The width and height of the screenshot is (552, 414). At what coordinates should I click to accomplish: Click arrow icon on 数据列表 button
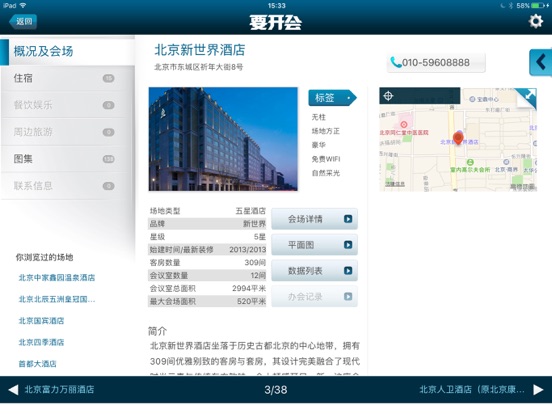click(x=348, y=271)
